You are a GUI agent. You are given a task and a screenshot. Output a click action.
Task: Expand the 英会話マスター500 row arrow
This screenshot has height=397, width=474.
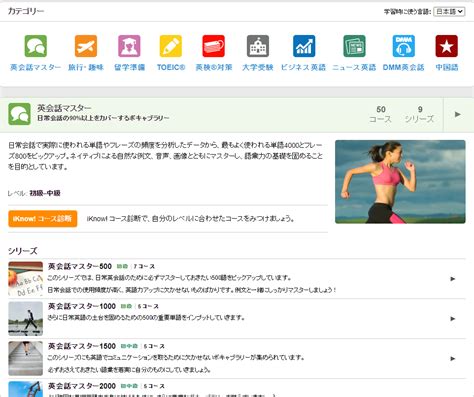tap(453, 279)
